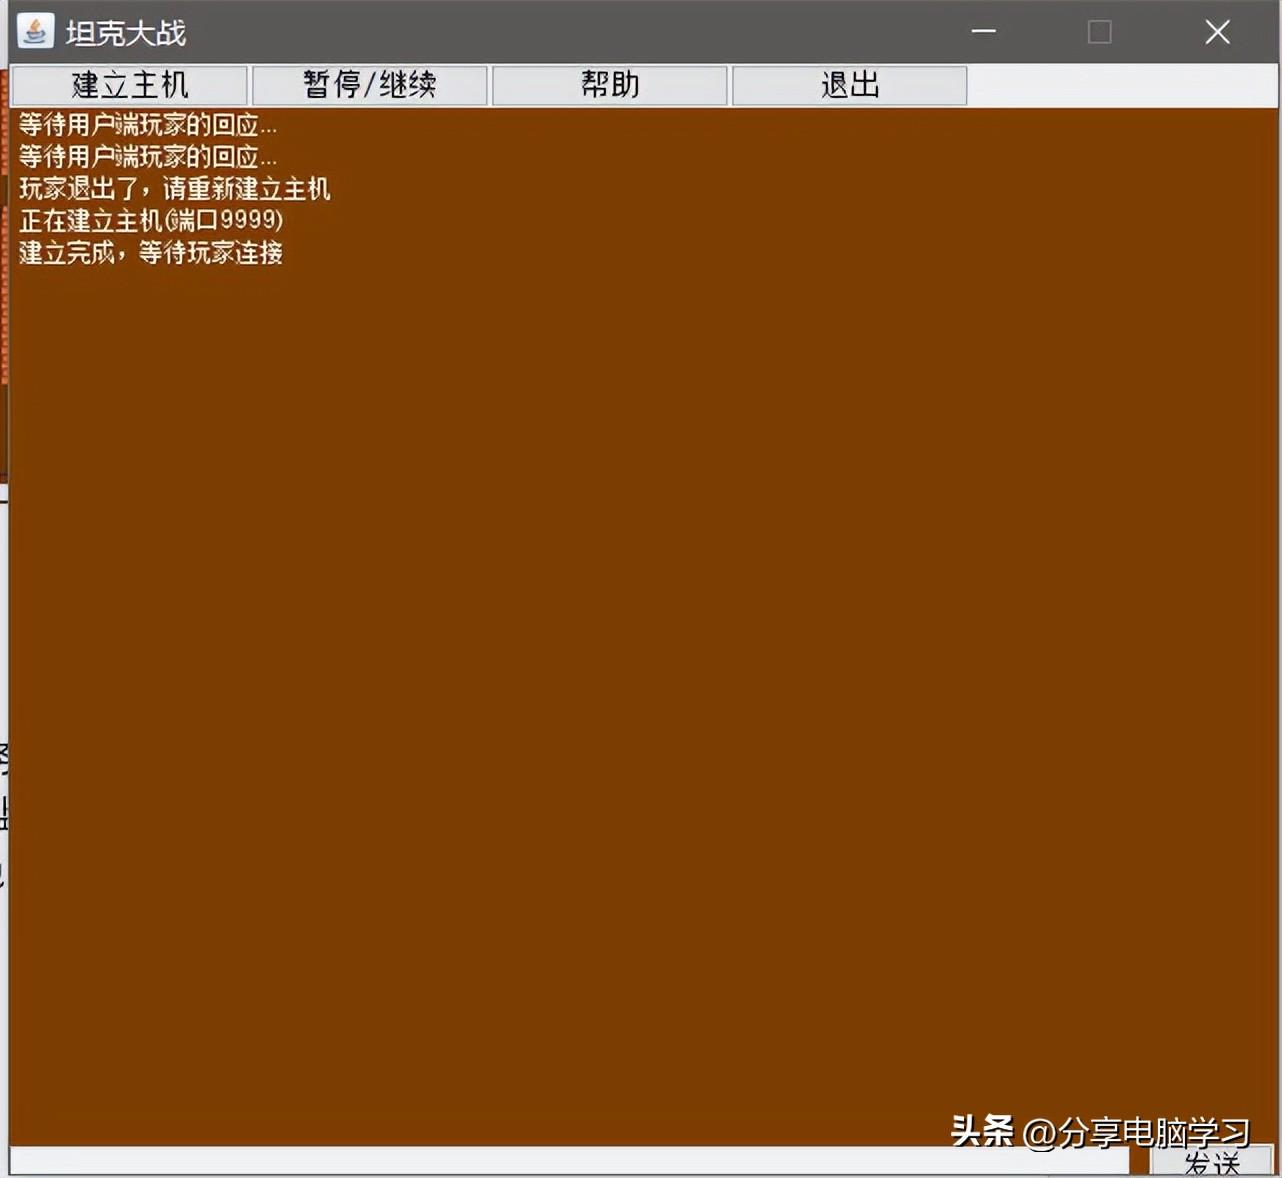Screen dimensions: 1282x1178
Task: Click the 建立主机 button
Action: point(129,85)
